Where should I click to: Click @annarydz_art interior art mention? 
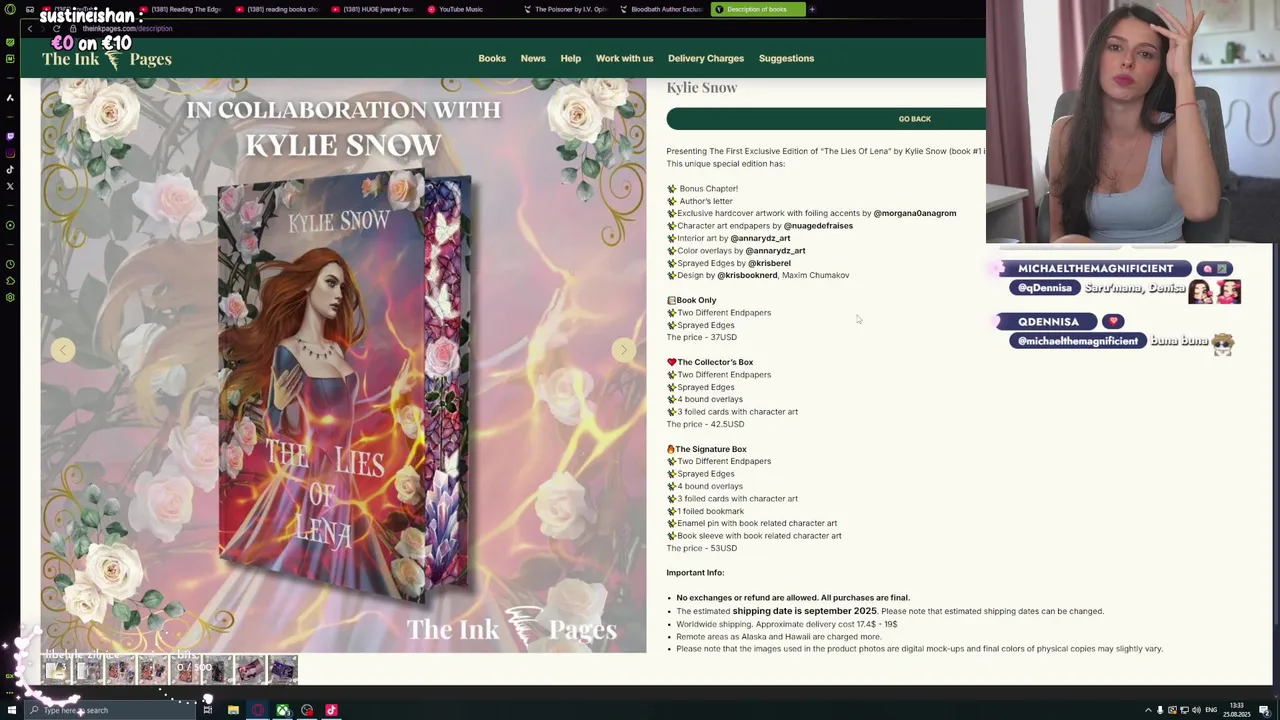pyautogui.click(x=760, y=238)
